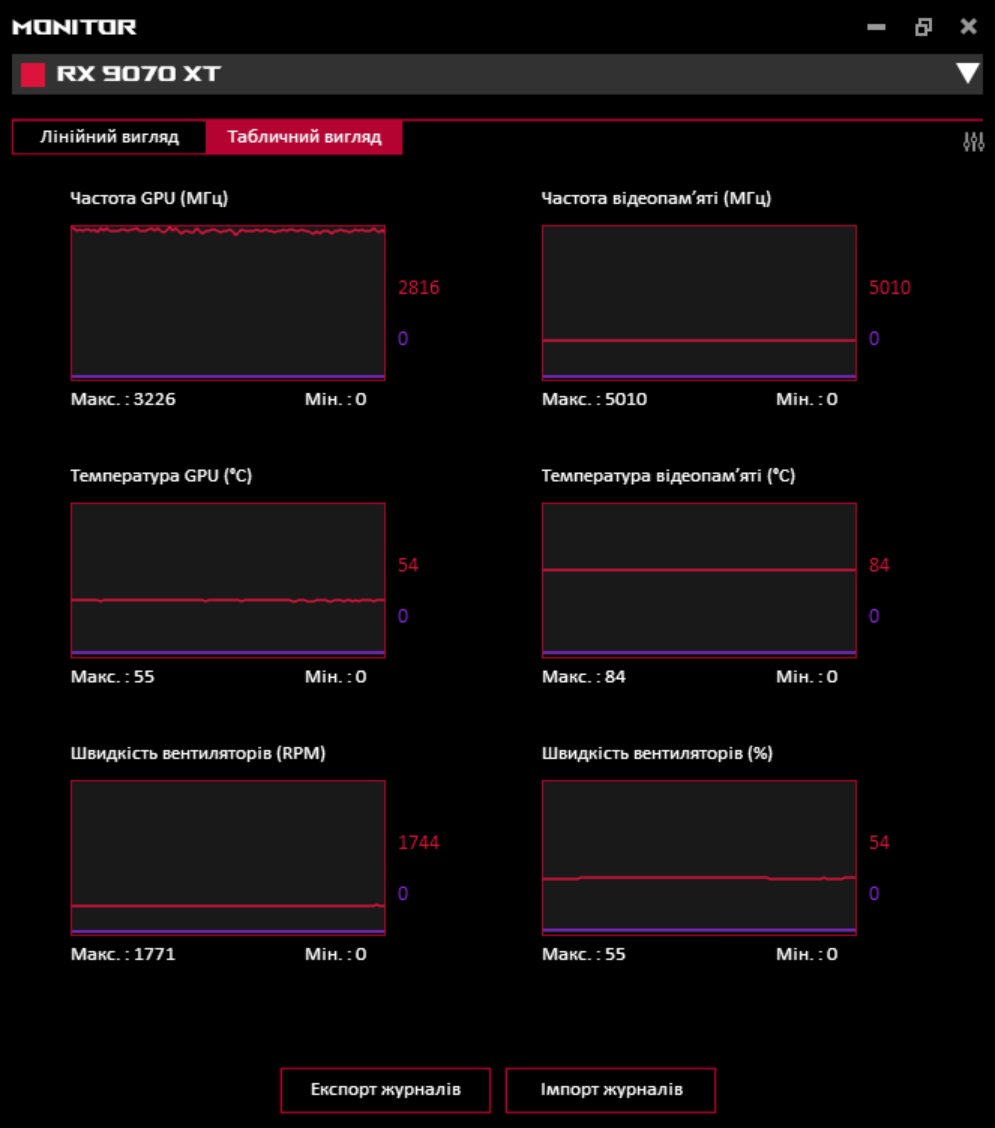Click the Температура GPU graph
The image size is (995, 1128).
[228, 580]
